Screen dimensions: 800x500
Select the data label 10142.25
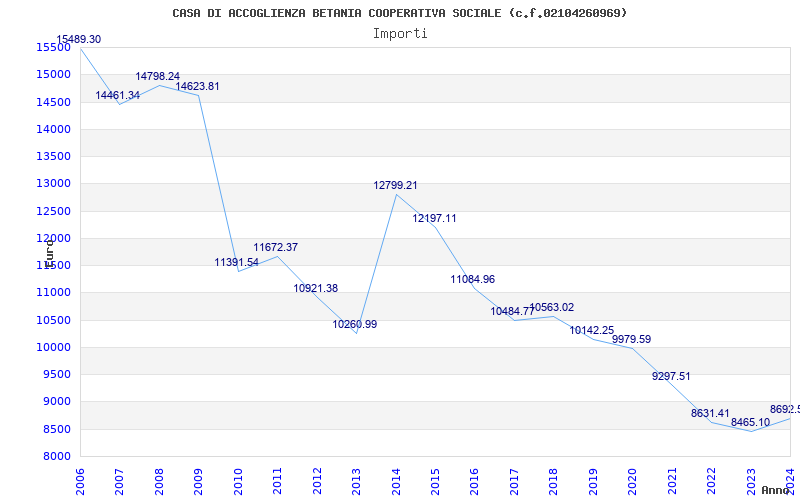pyautogui.click(x=591, y=330)
